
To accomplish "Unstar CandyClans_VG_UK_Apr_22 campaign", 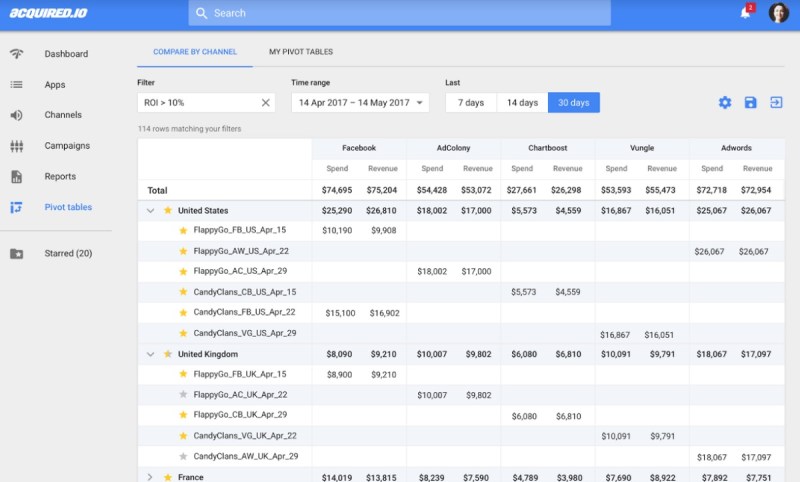I will click(183, 436).
